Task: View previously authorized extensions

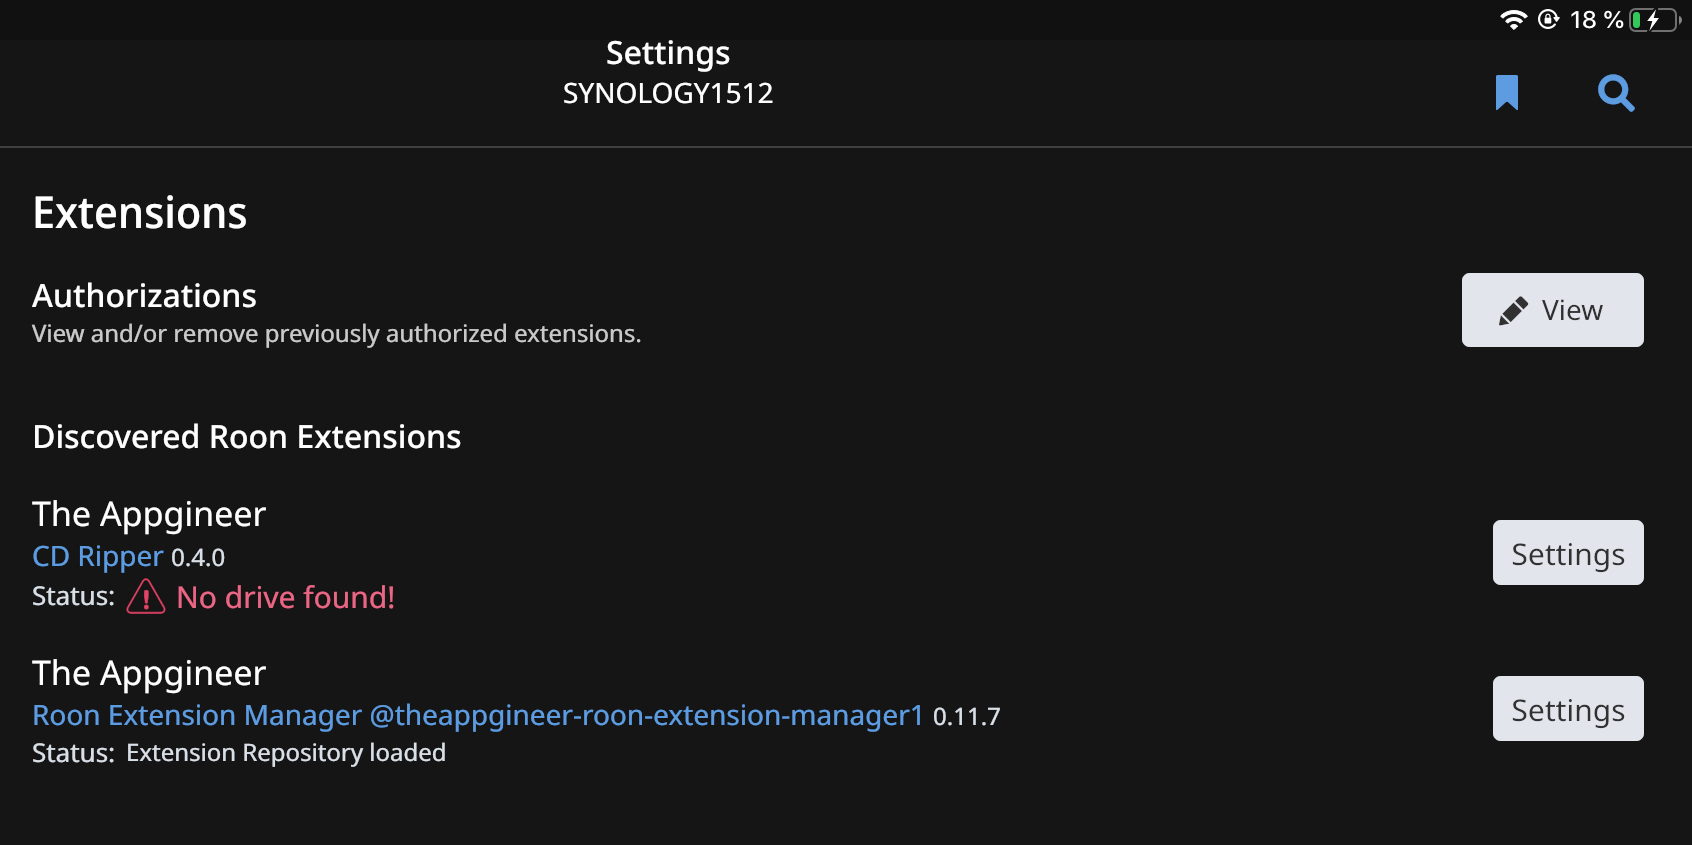Action: pos(1552,310)
